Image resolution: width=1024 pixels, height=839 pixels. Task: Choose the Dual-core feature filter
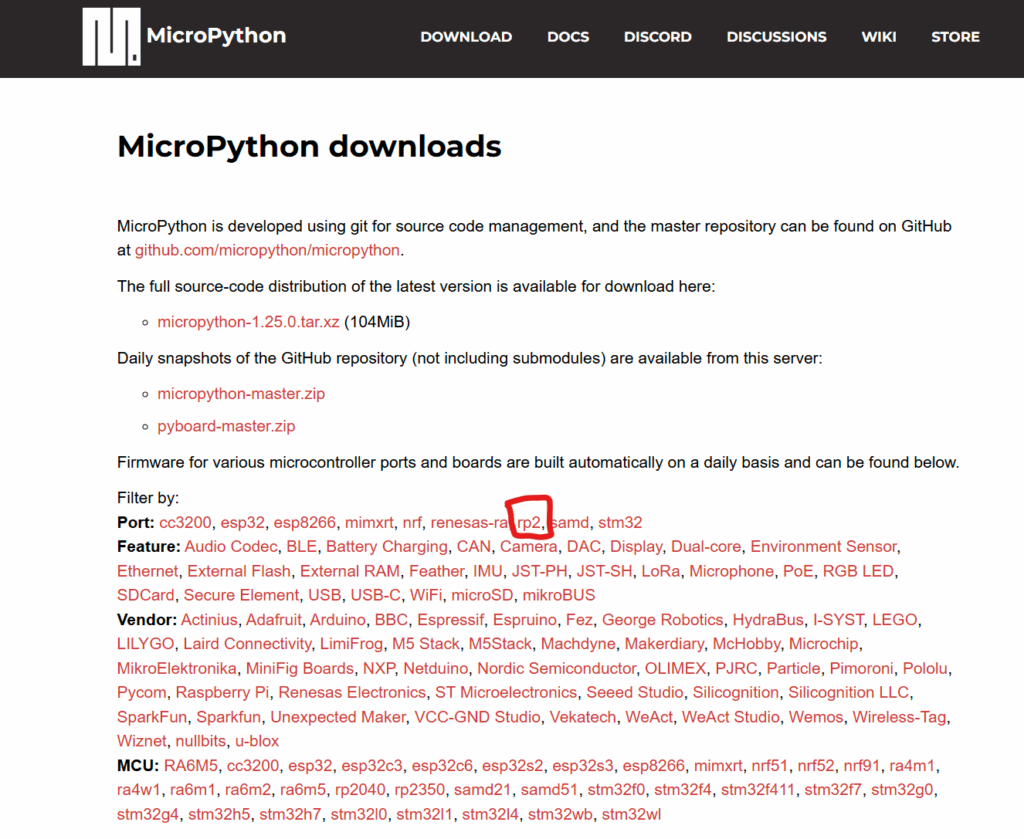(706, 546)
